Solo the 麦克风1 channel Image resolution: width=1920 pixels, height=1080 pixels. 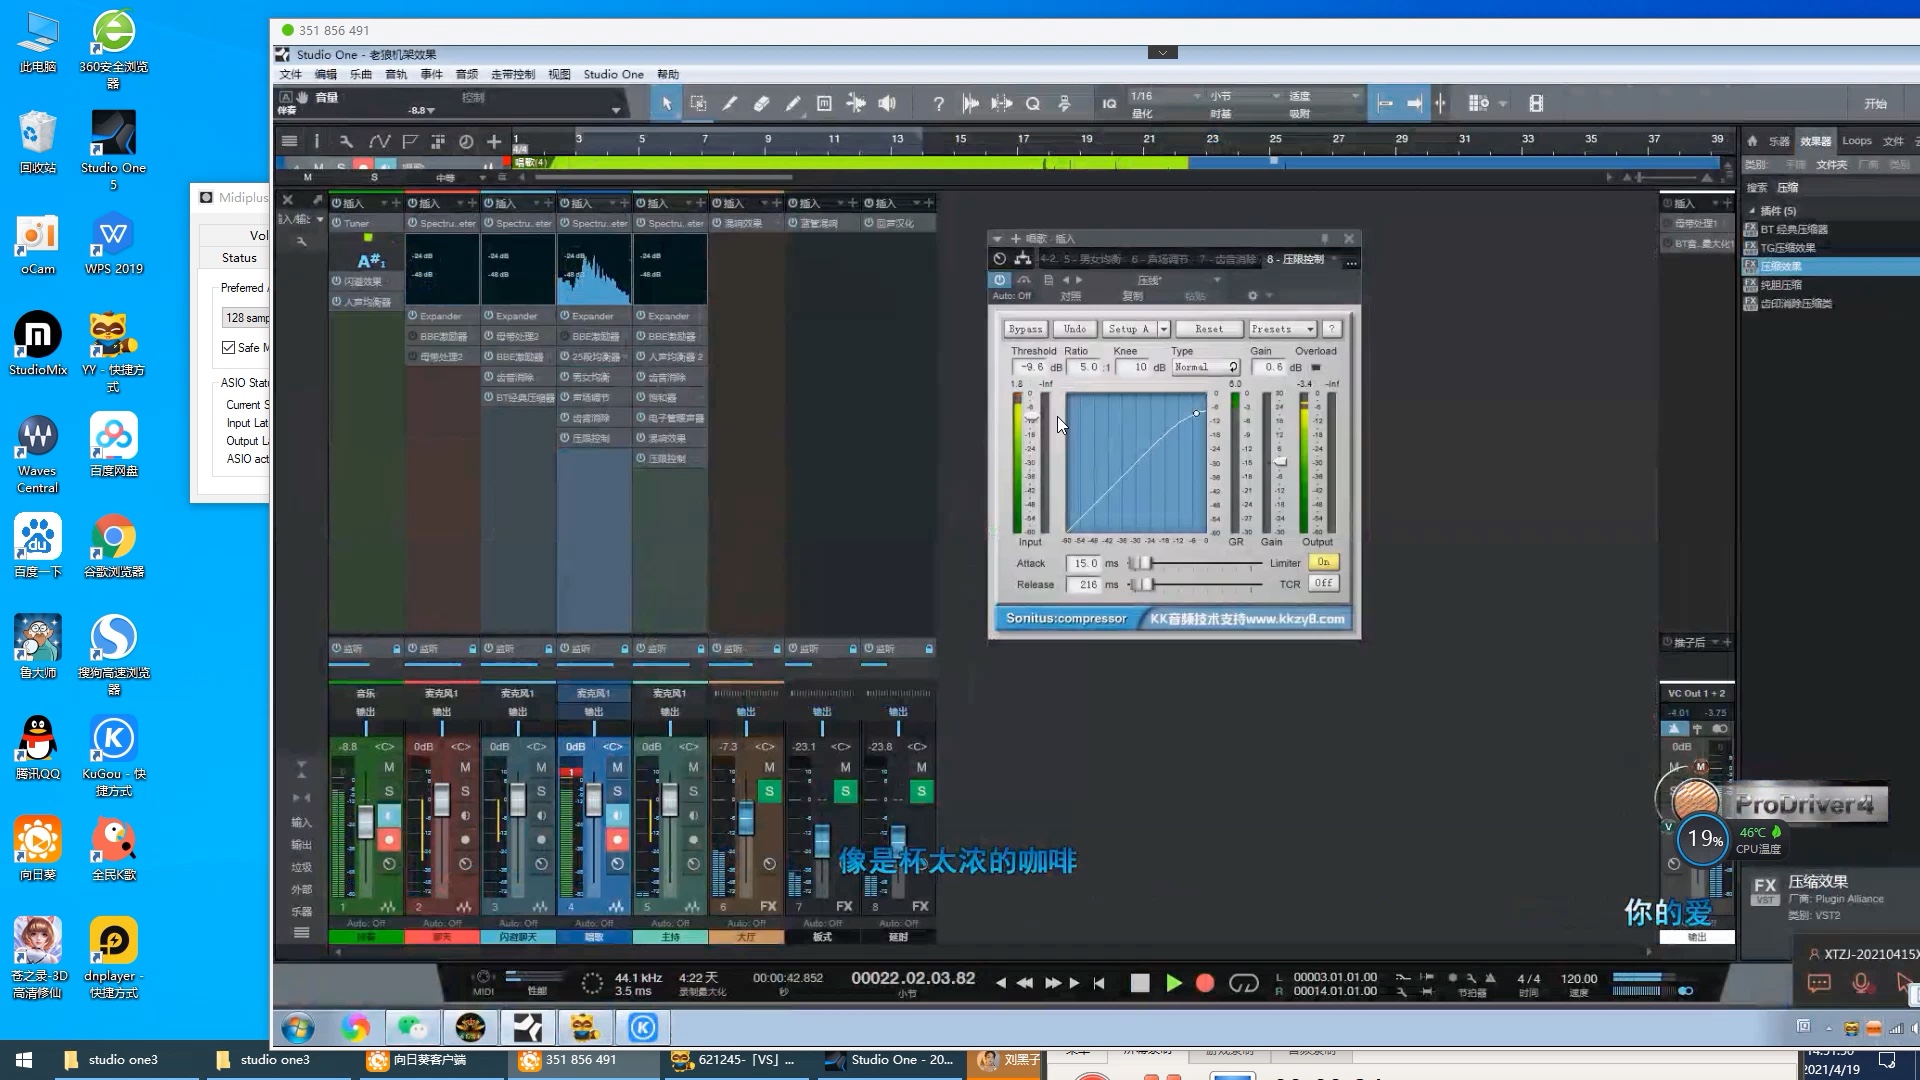click(x=464, y=791)
